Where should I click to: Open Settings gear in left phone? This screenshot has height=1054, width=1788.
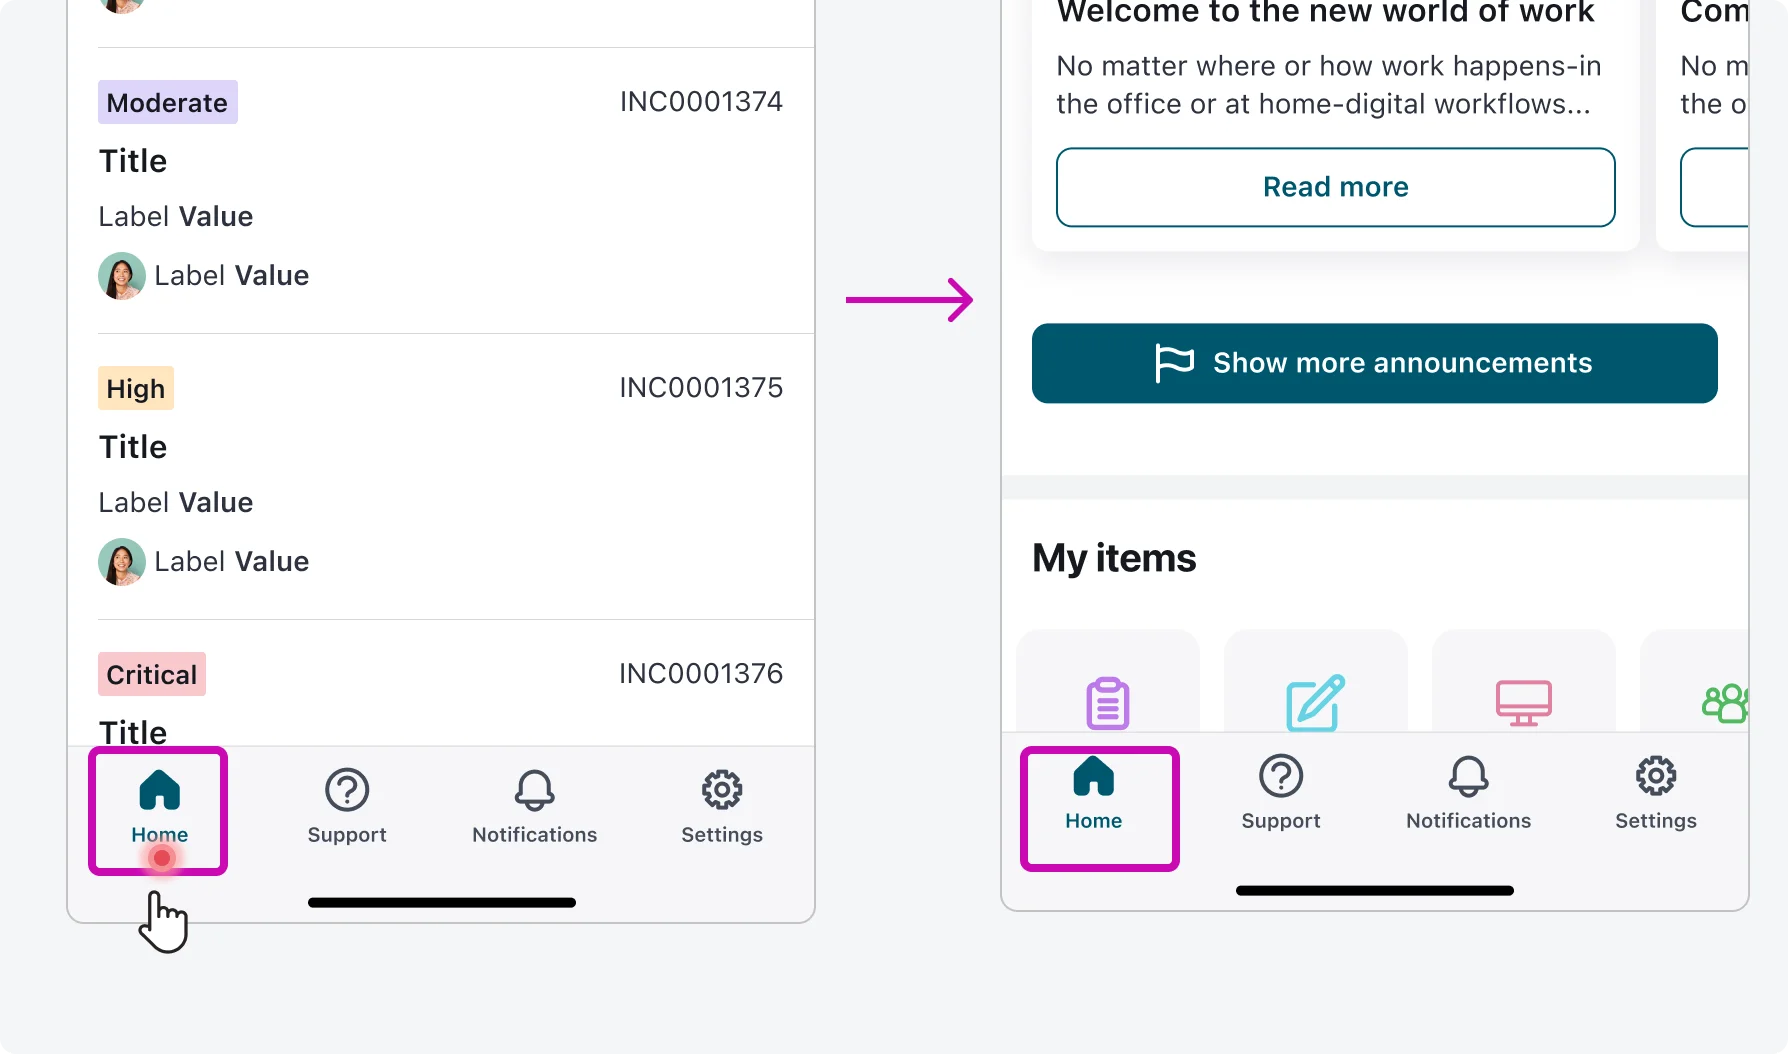(x=721, y=807)
